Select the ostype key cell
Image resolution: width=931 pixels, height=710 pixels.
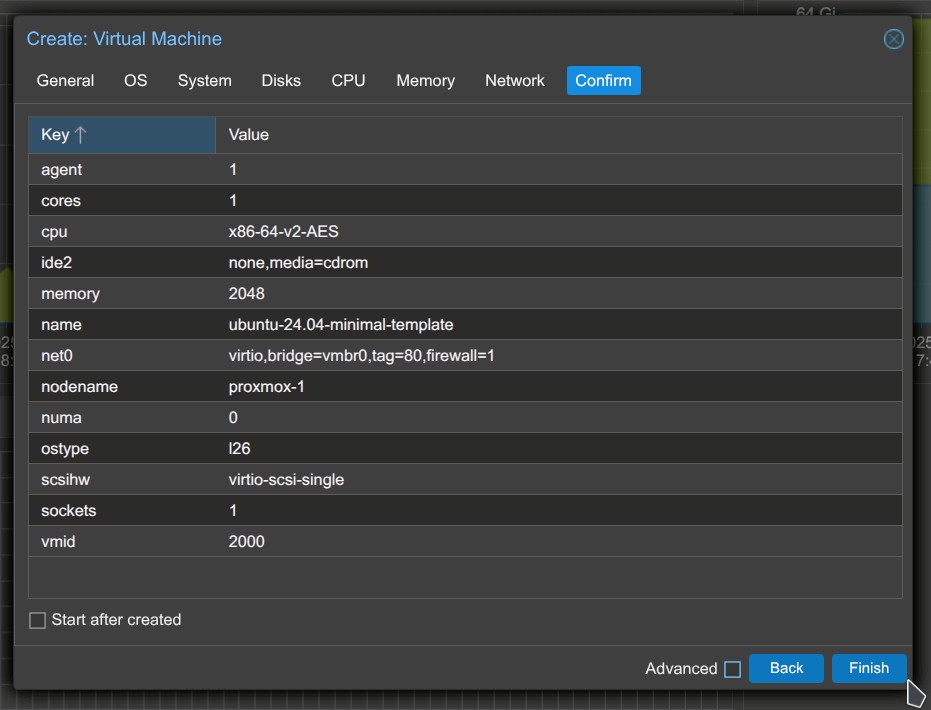coord(122,448)
